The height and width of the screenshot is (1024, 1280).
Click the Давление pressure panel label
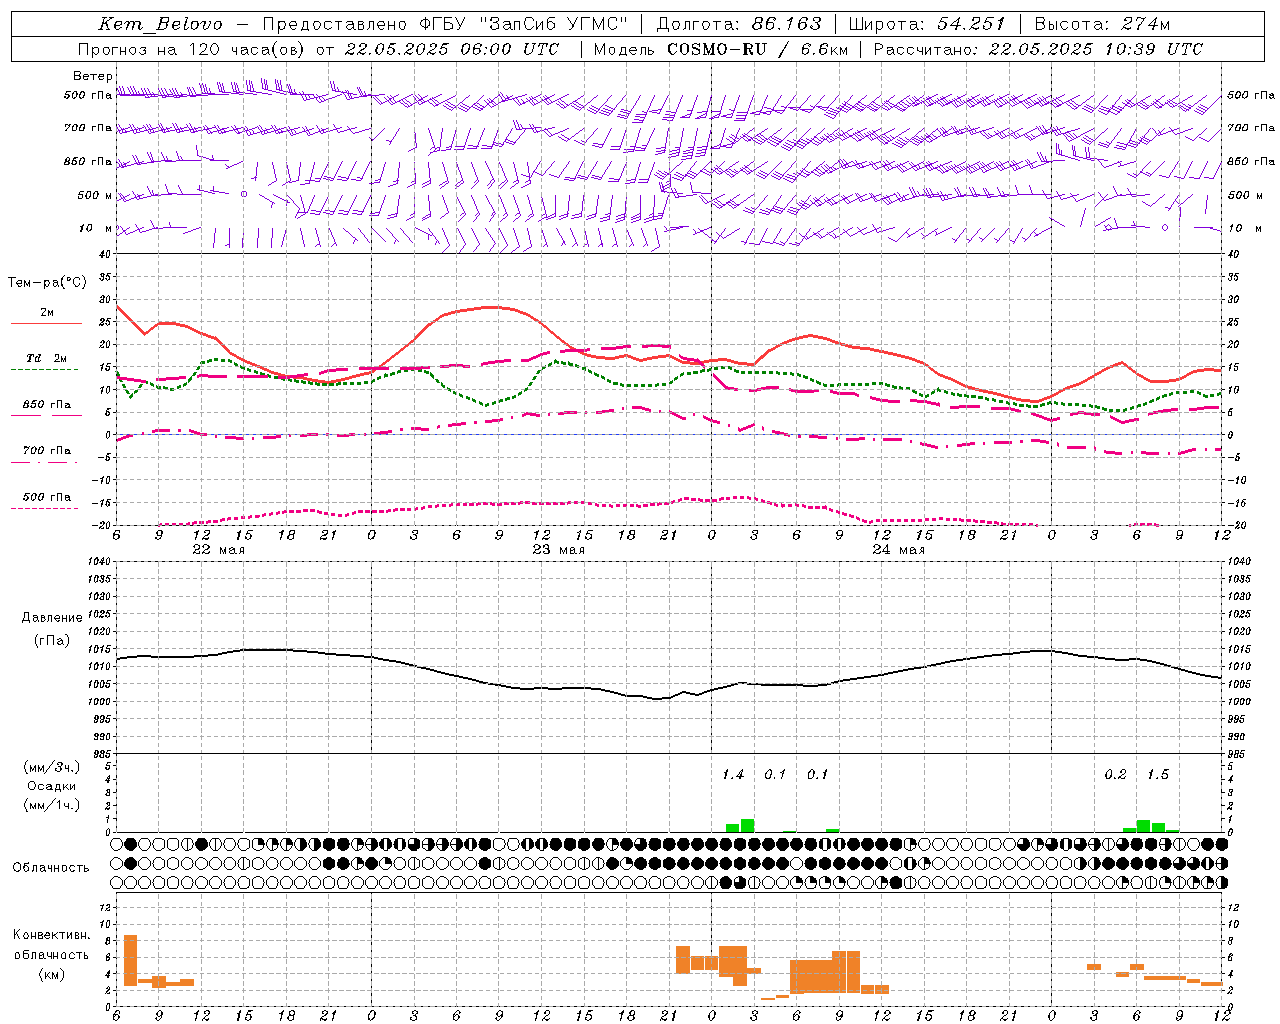click(52, 618)
